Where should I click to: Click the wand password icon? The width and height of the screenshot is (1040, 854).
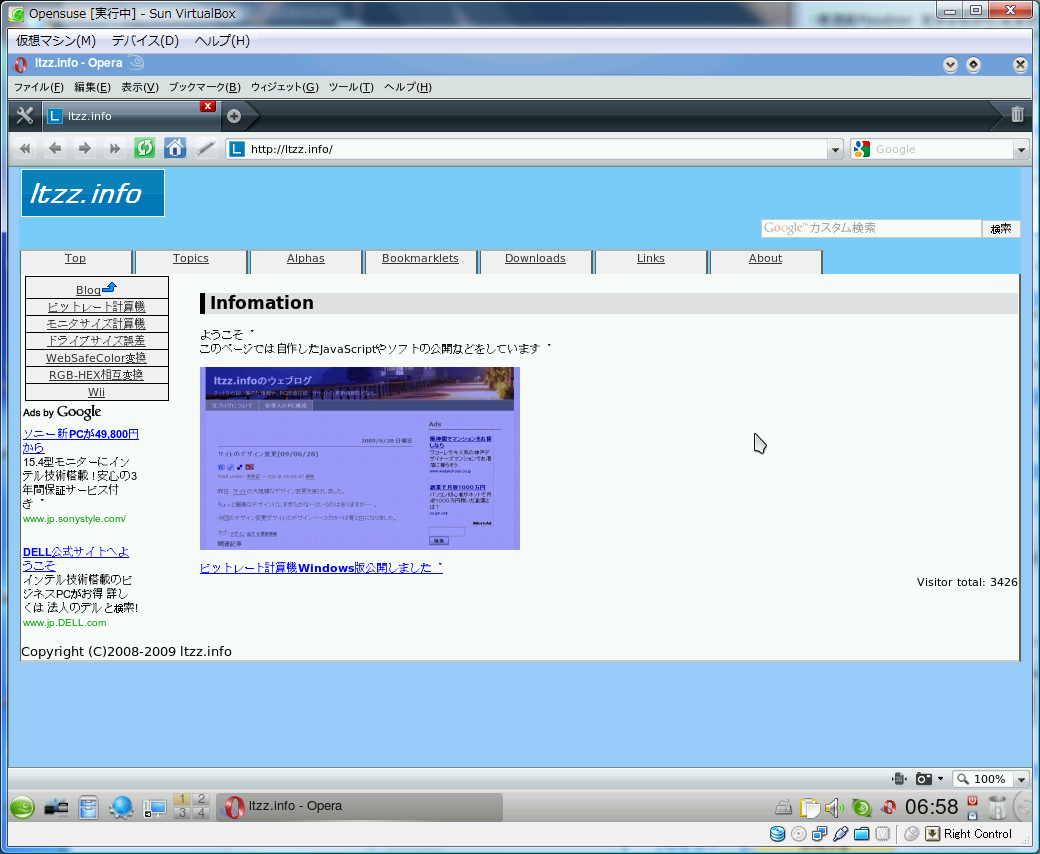click(x=206, y=149)
